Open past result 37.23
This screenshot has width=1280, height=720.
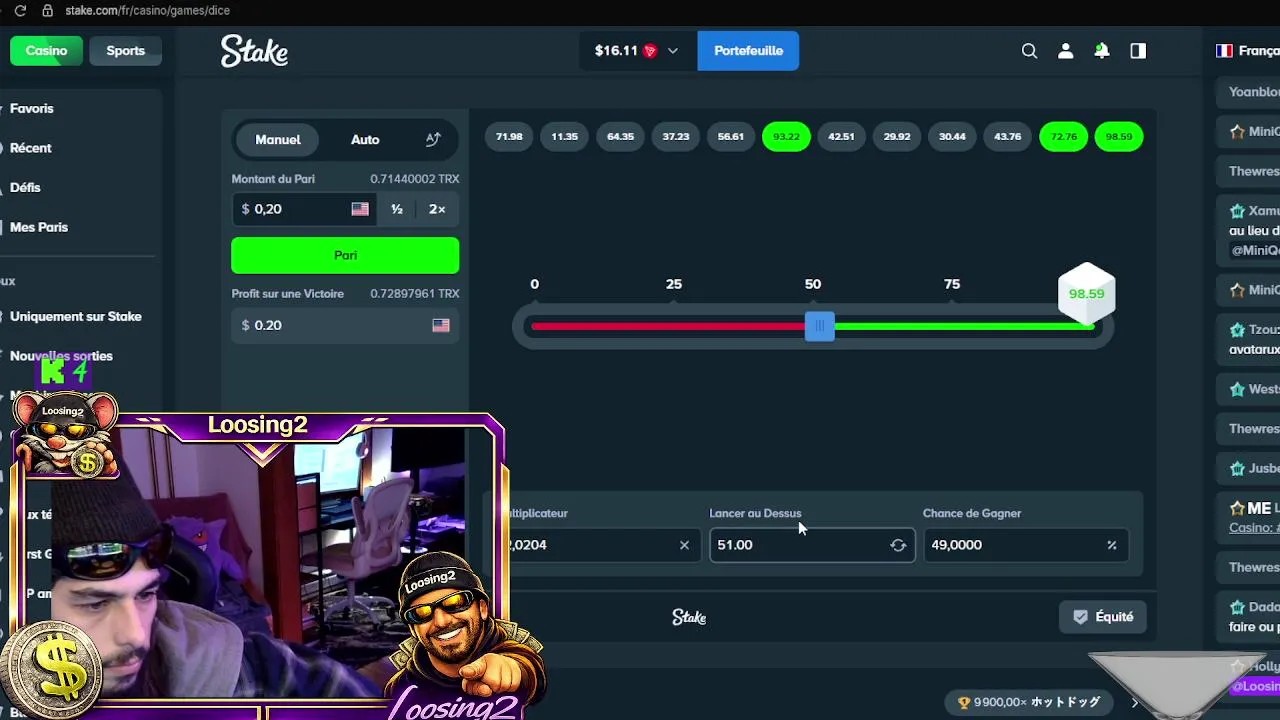676,137
